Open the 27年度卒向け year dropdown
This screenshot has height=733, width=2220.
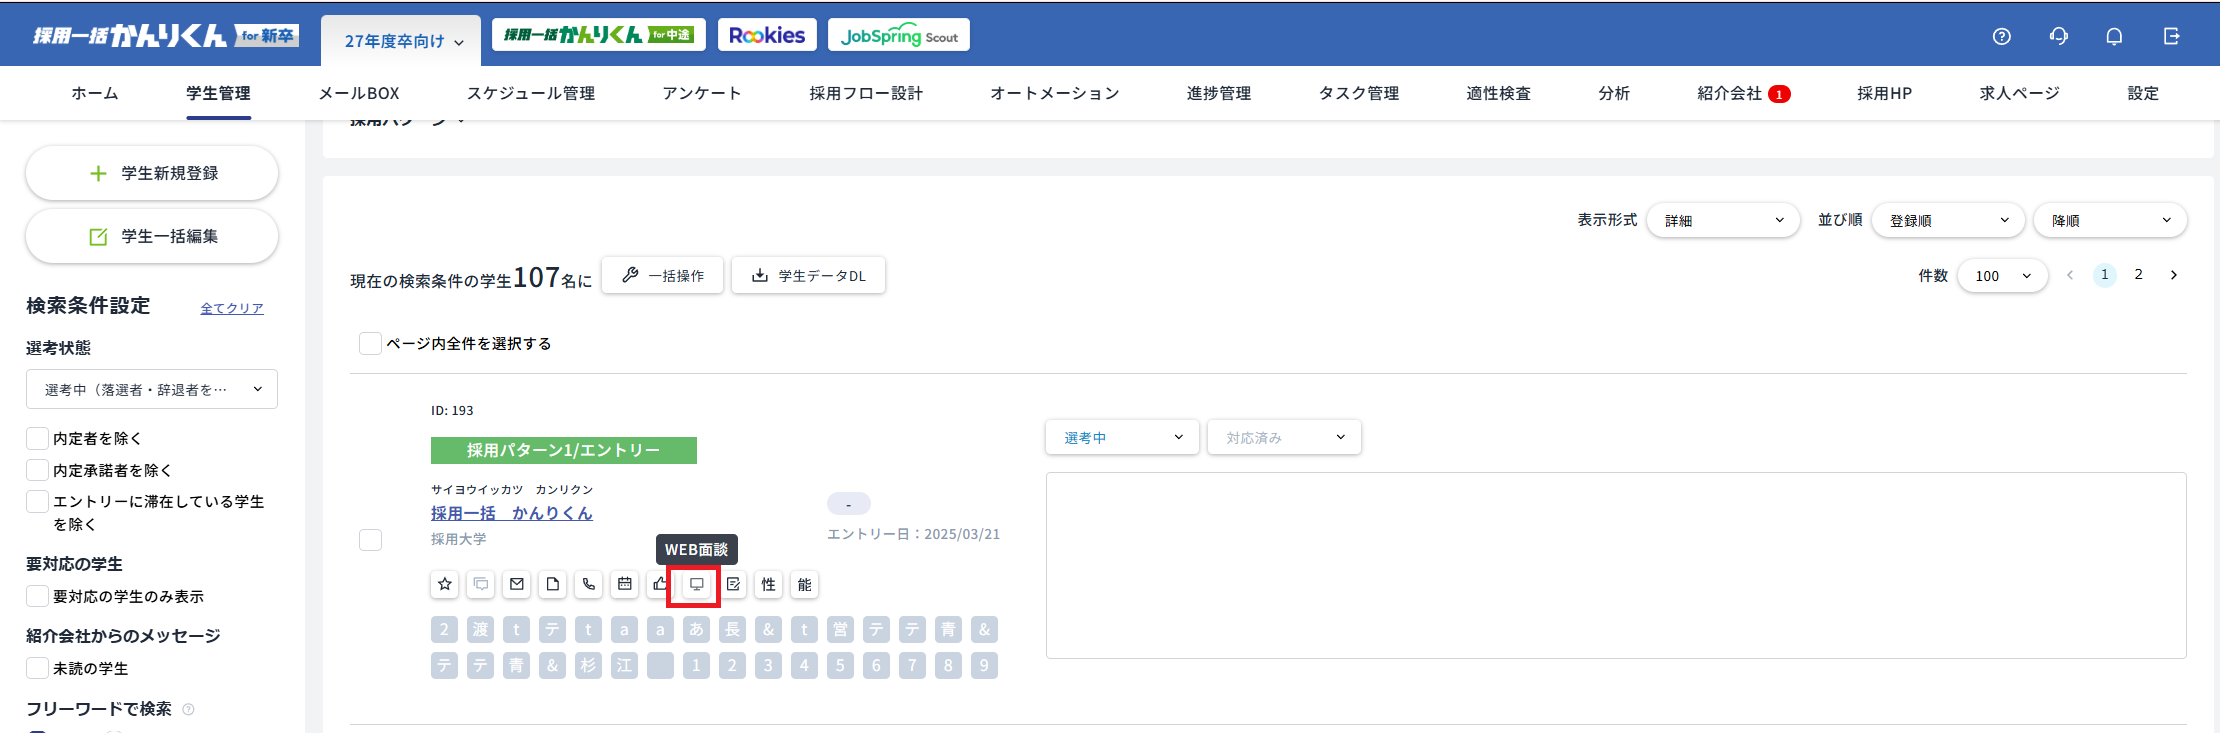tap(403, 41)
